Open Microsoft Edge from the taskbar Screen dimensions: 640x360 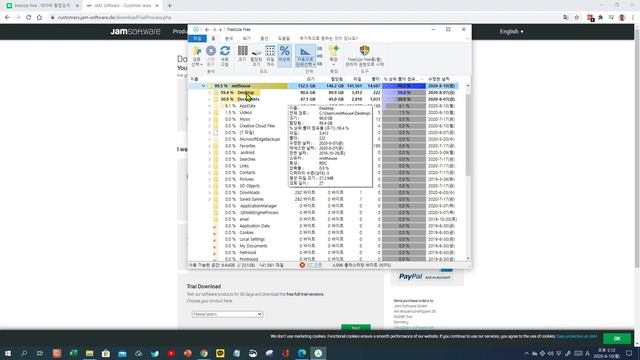click(x=302, y=353)
